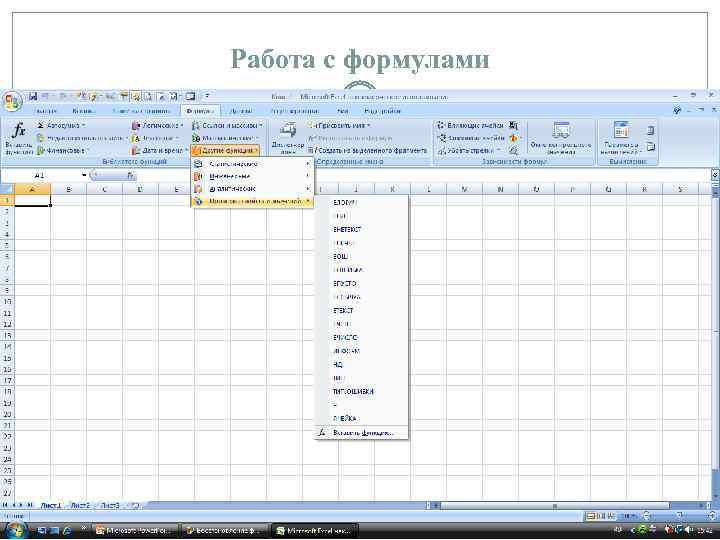Click the Зависимые ячейки trace dependents button
This screenshot has width=720, height=540.
pyautogui.click(x=471, y=138)
